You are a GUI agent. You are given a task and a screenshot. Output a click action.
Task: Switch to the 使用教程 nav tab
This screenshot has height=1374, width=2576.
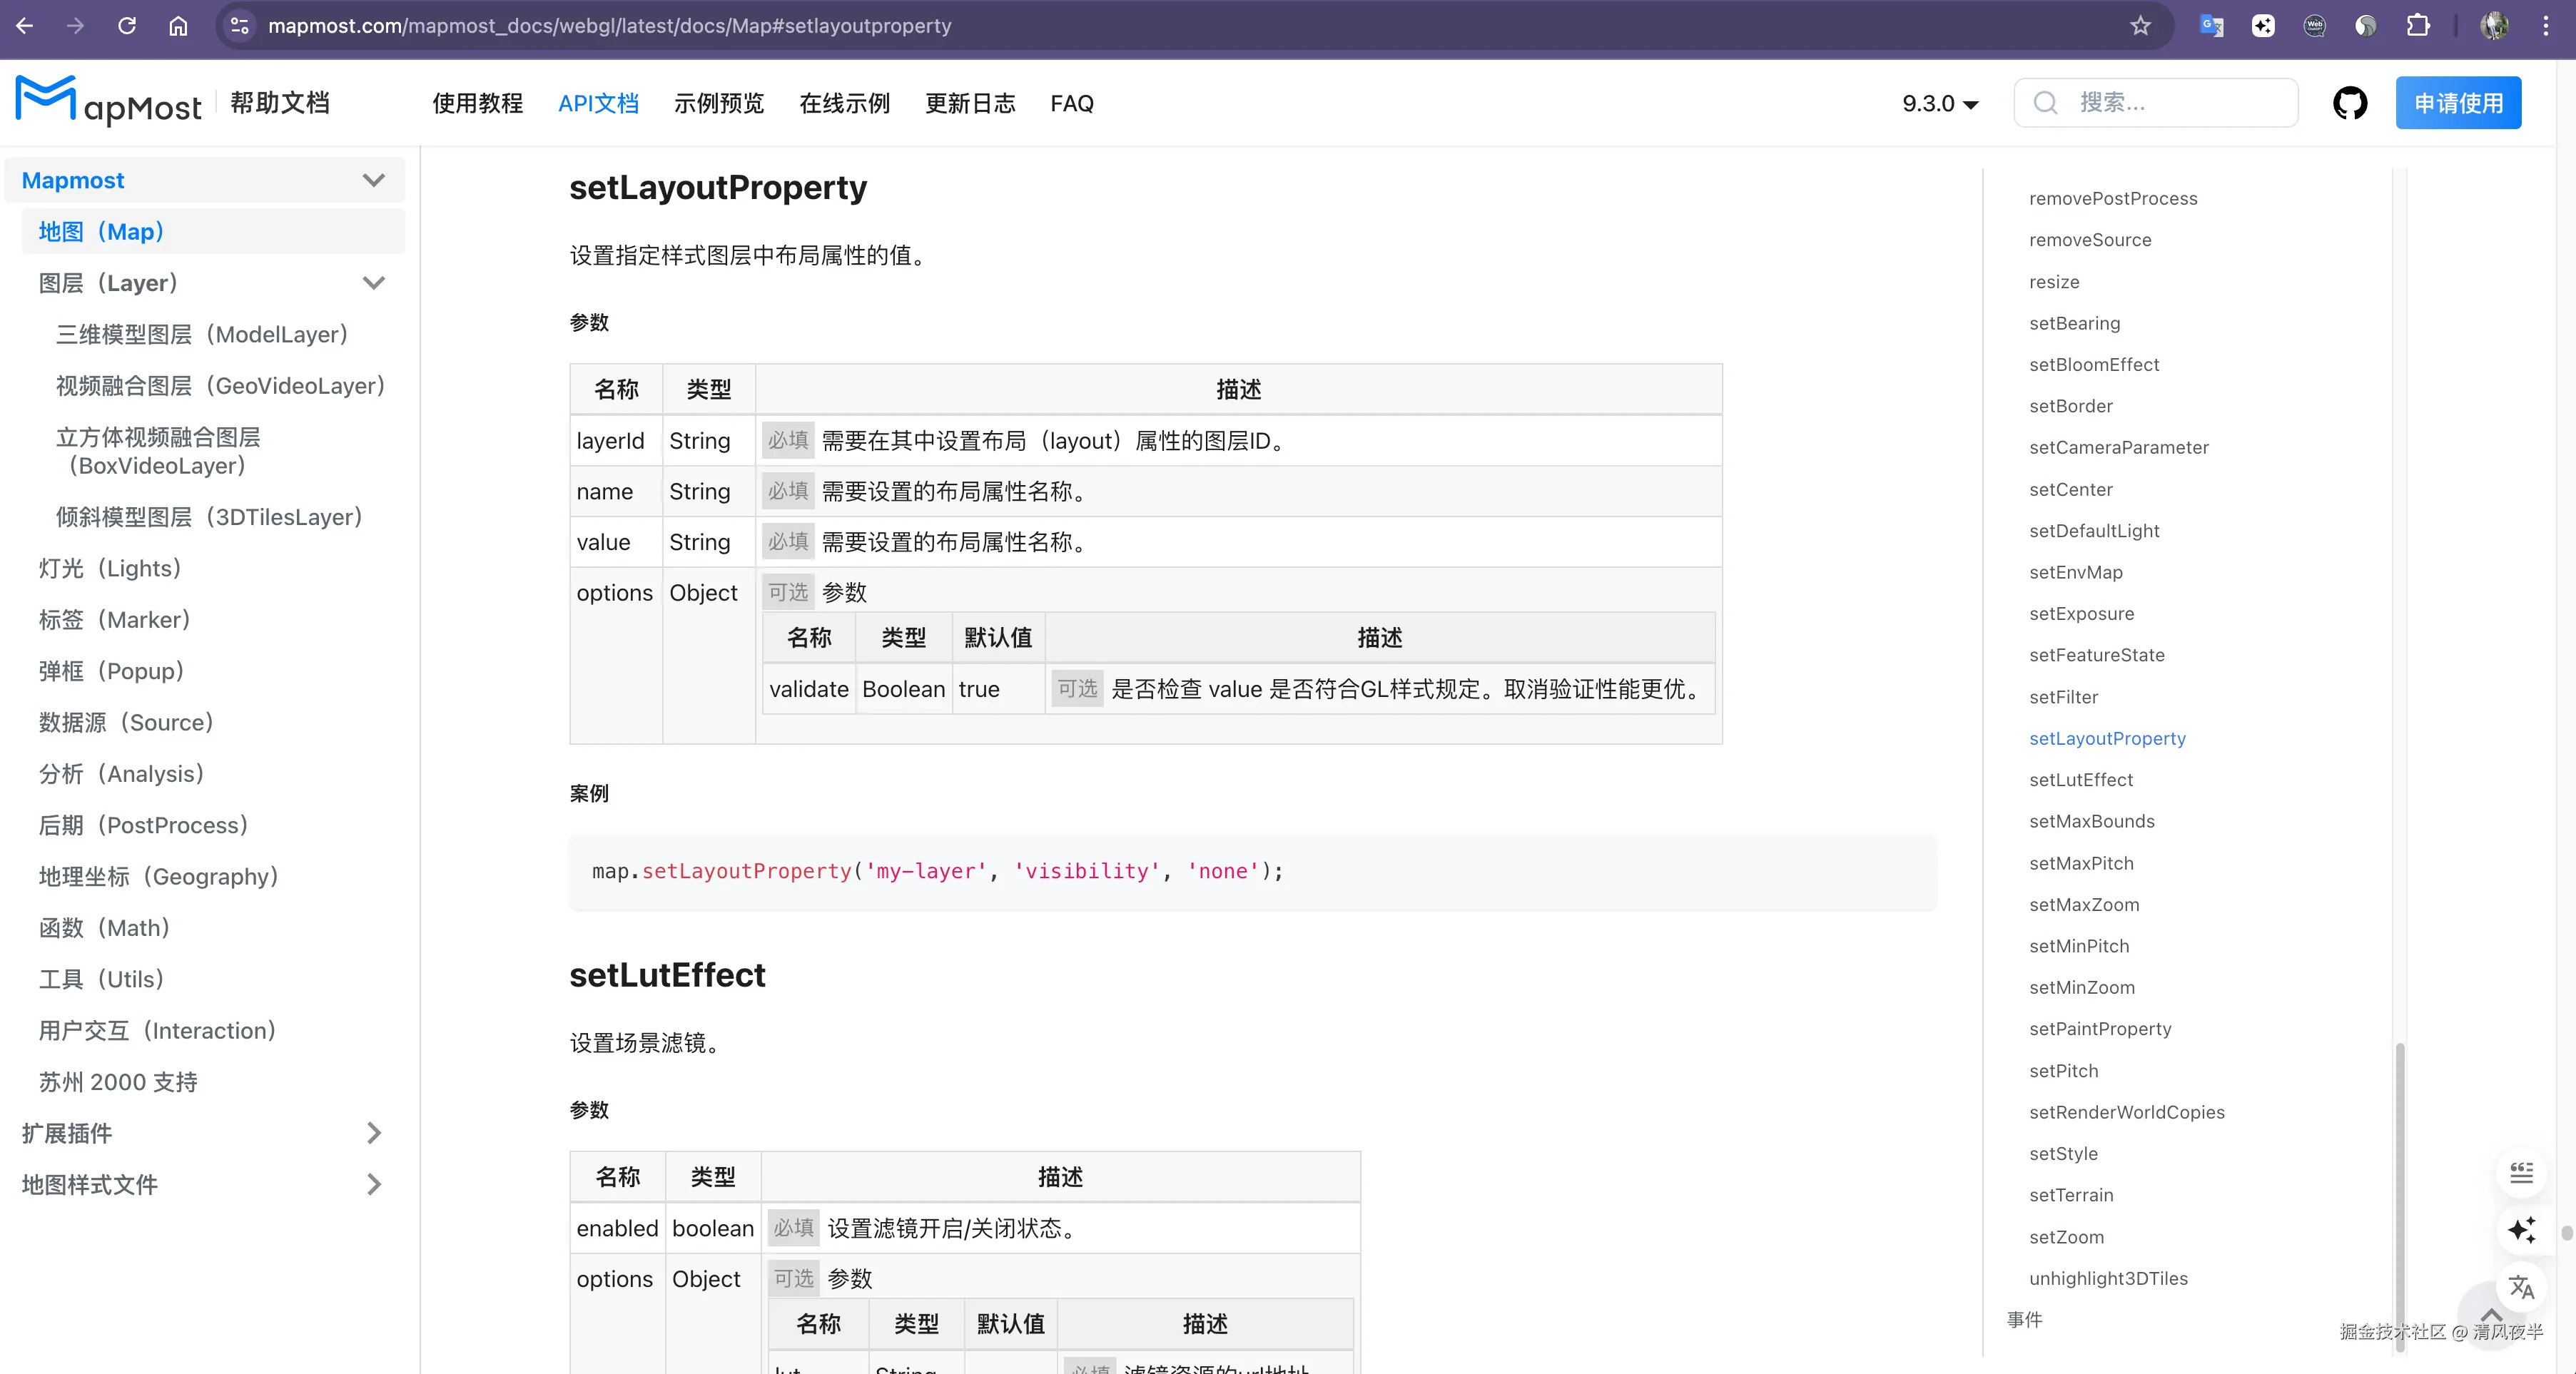pyautogui.click(x=477, y=103)
